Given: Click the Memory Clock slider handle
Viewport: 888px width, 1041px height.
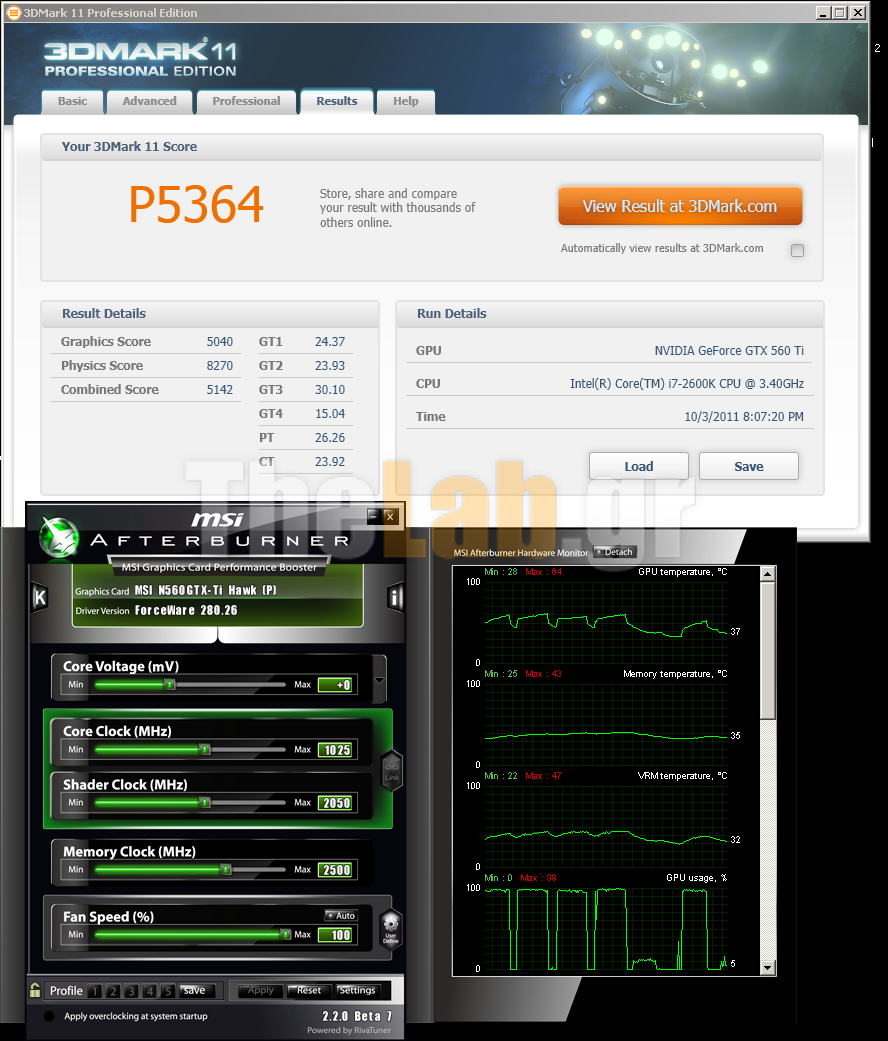Looking at the screenshot, I should (x=226, y=869).
